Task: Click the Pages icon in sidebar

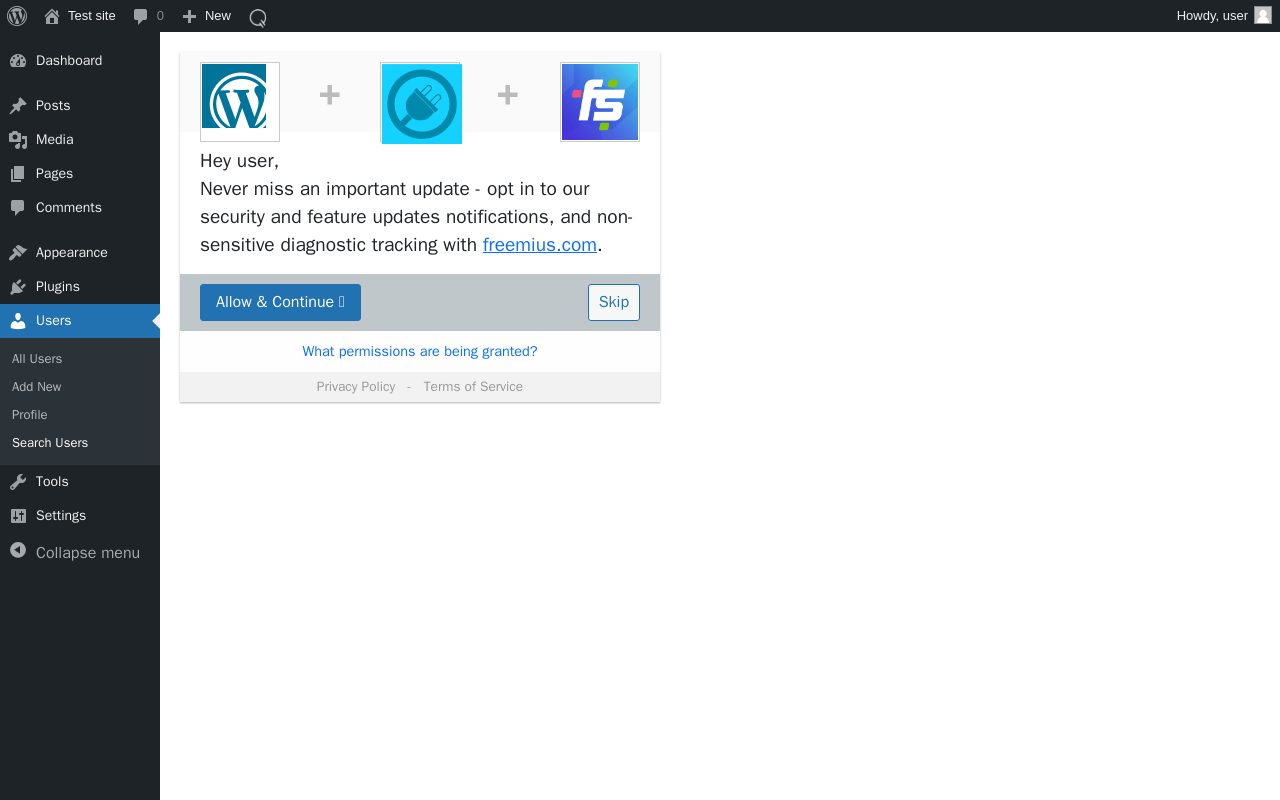Action: (18, 173)
